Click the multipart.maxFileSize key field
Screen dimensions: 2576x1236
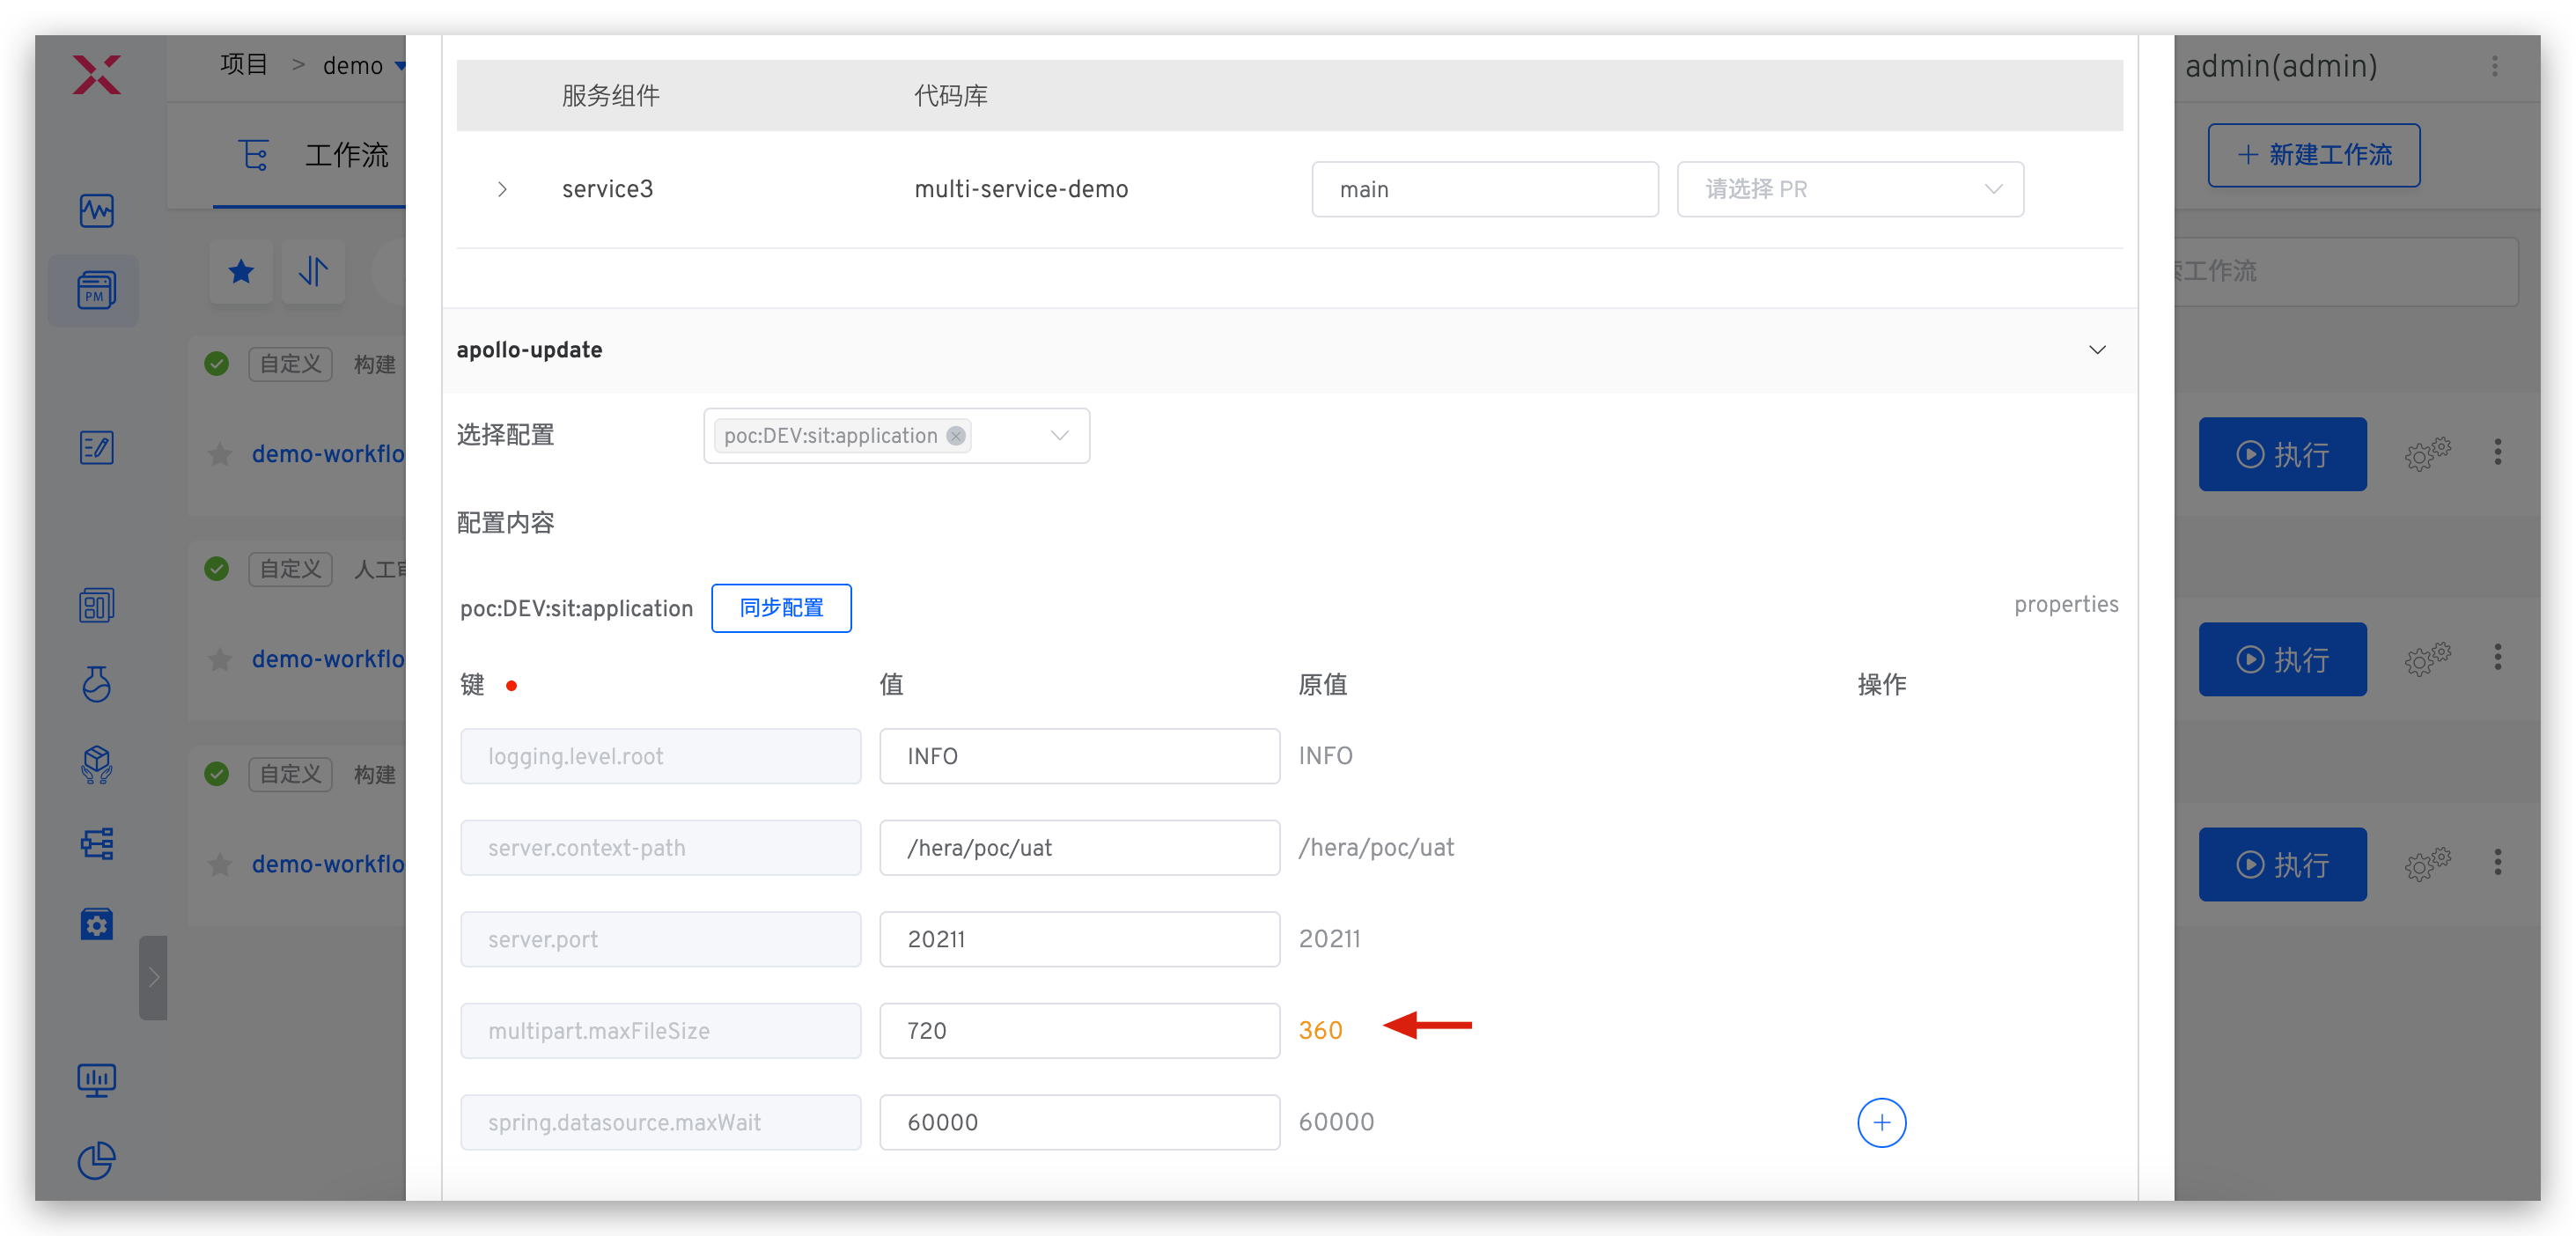[660, 1030]
